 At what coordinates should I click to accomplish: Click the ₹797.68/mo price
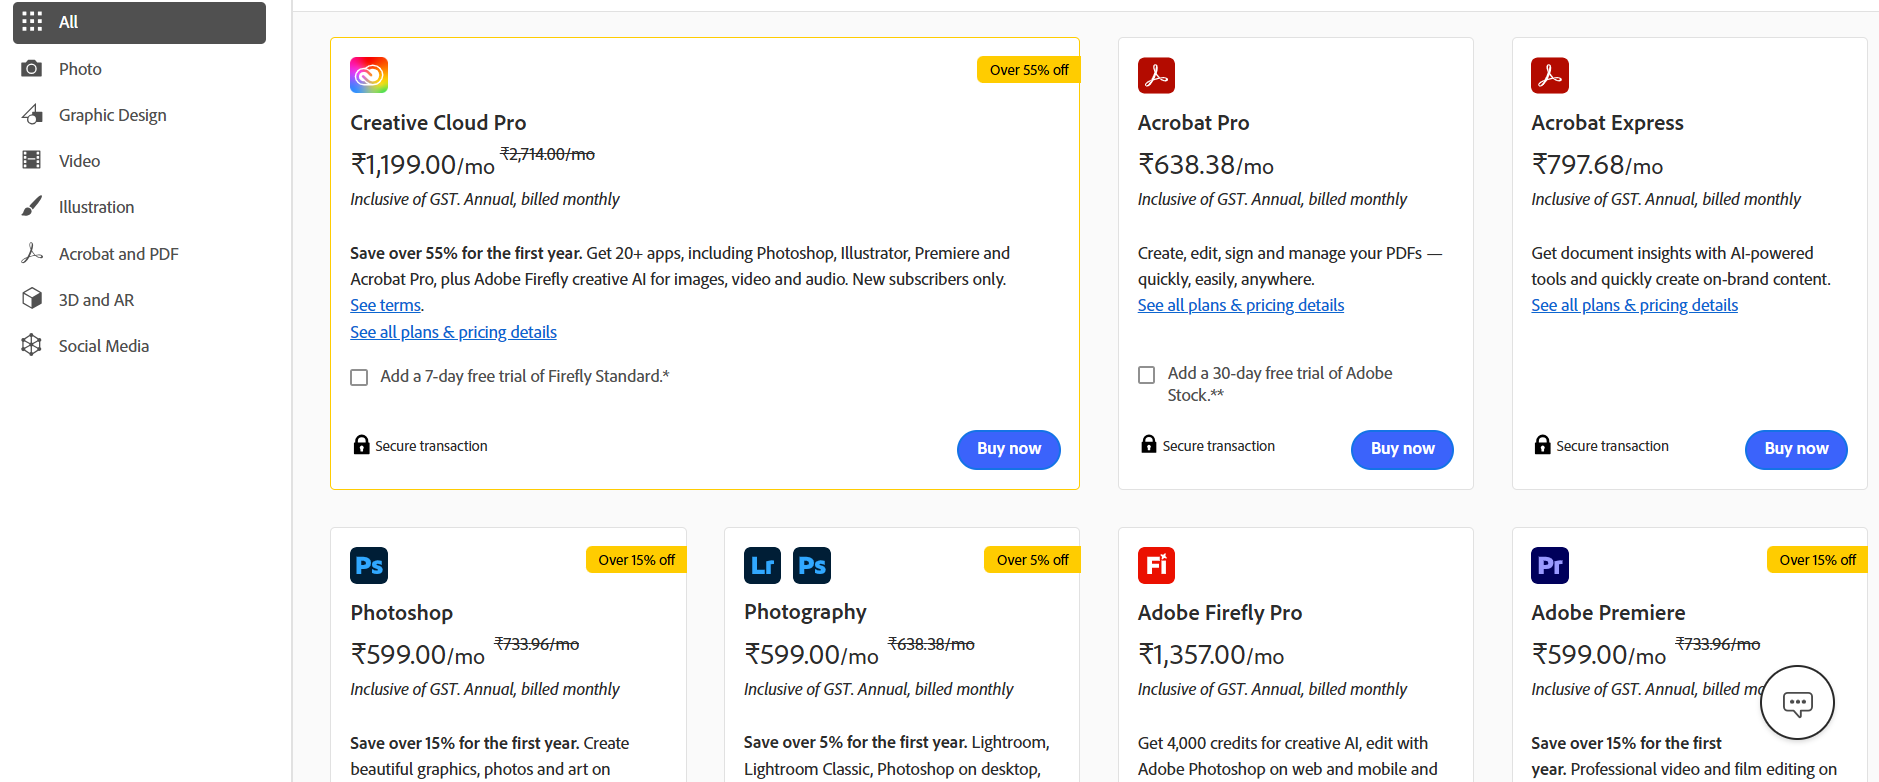[x=1597, y=165]
